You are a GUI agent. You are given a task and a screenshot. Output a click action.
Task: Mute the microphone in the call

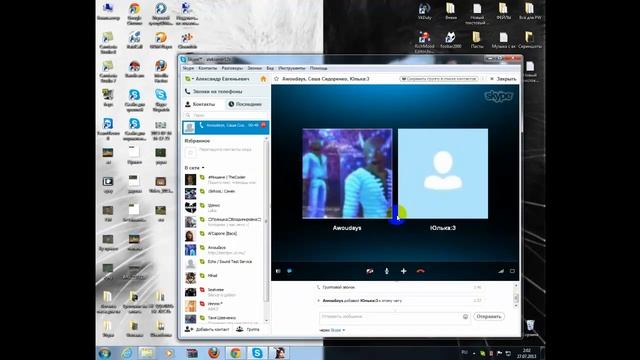pyautogui.click(x=387, y=271)
